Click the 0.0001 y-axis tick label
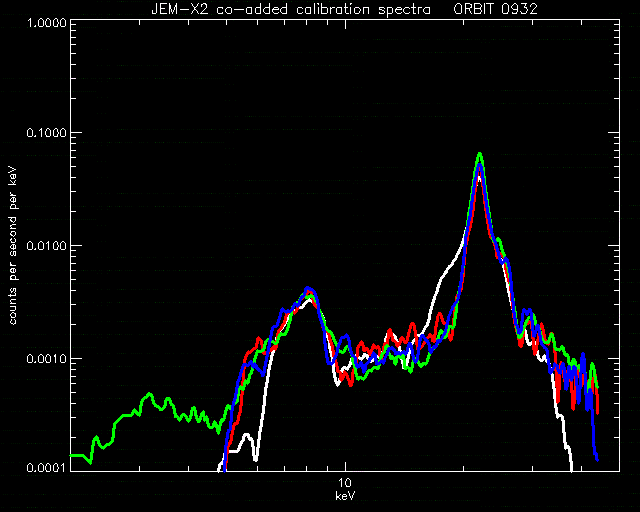Viewport: 640px width, 512px height. point(46,467)
